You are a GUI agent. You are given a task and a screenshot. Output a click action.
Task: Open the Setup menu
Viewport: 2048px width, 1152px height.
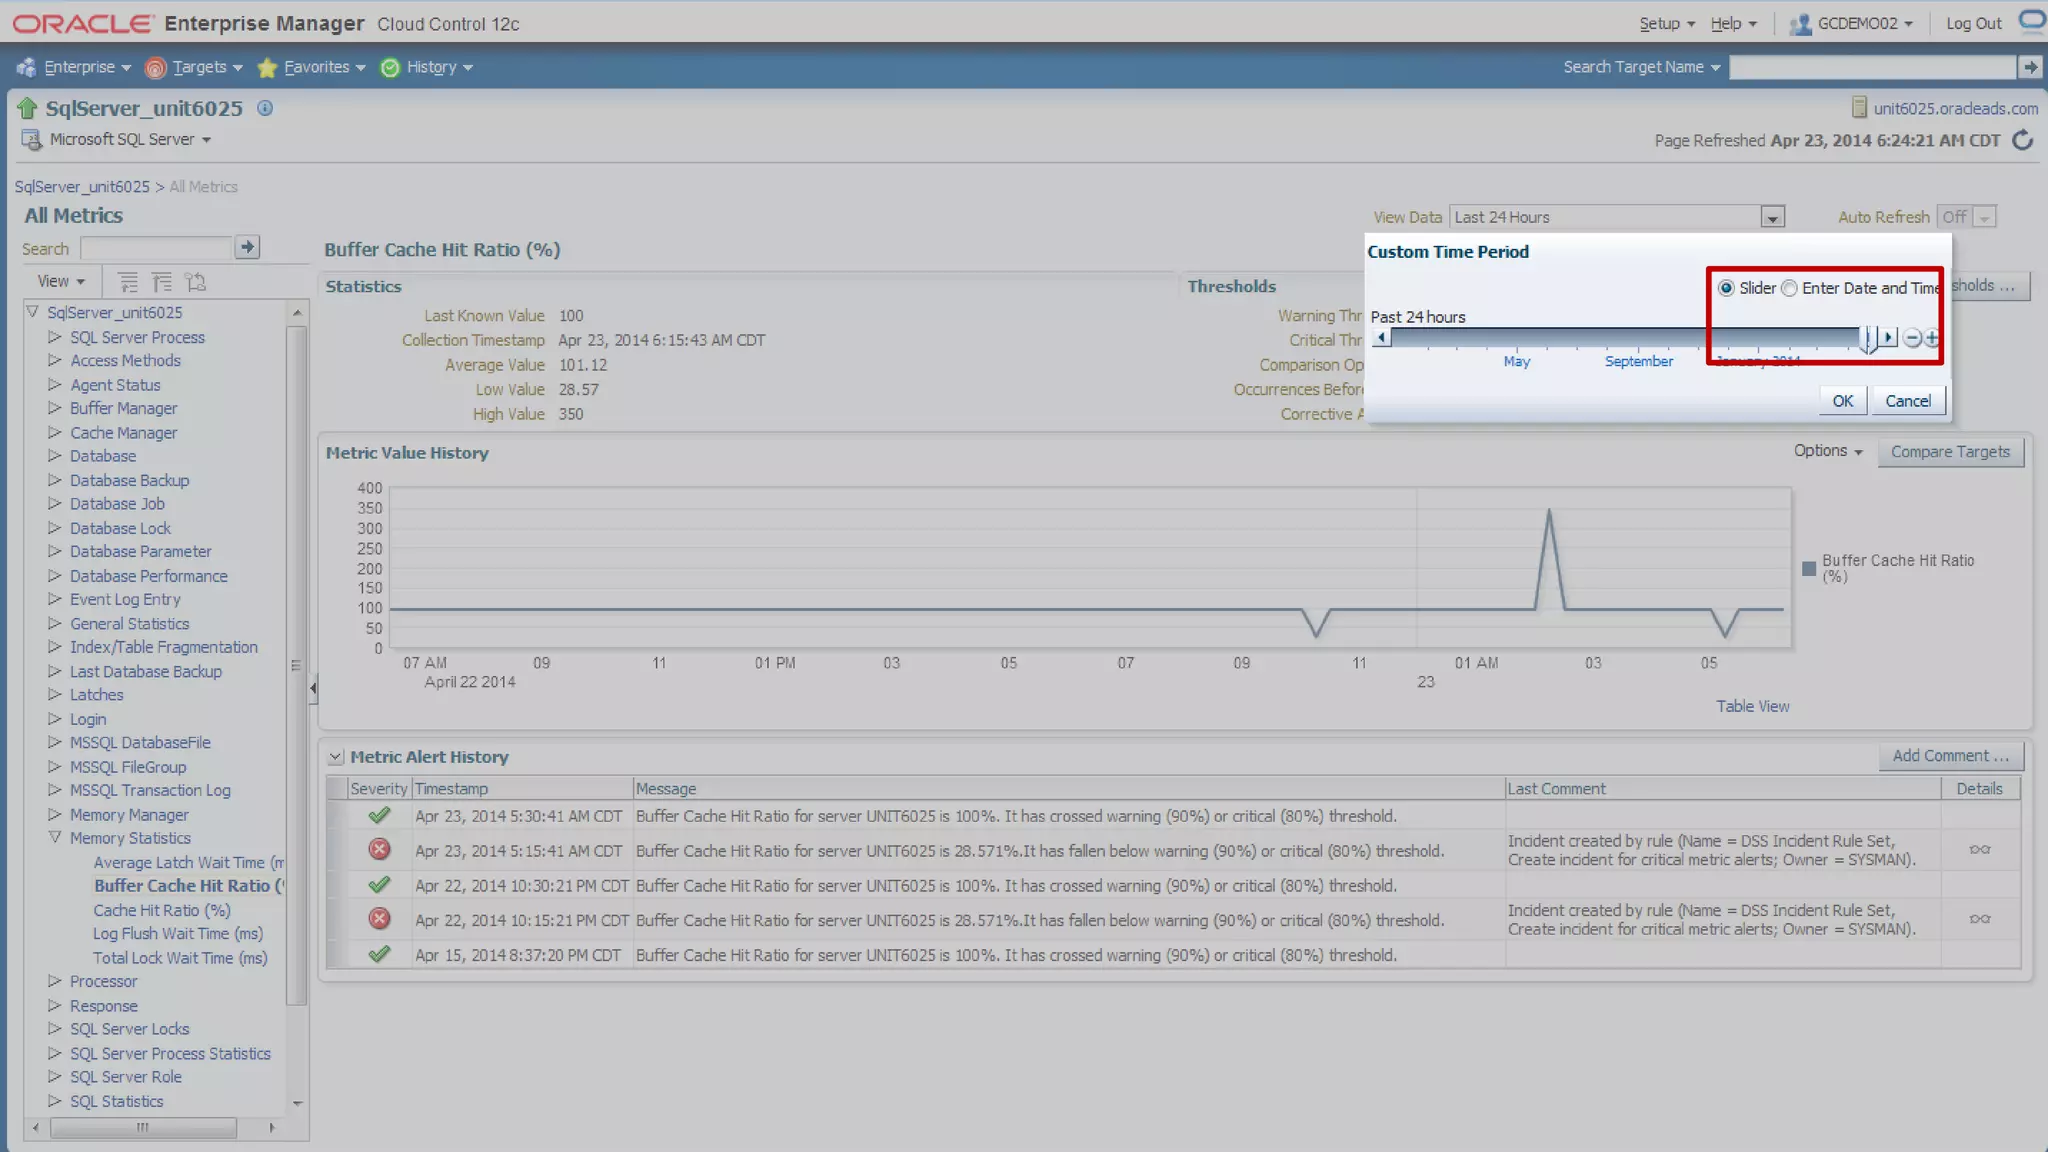[x=1667, y=23]
